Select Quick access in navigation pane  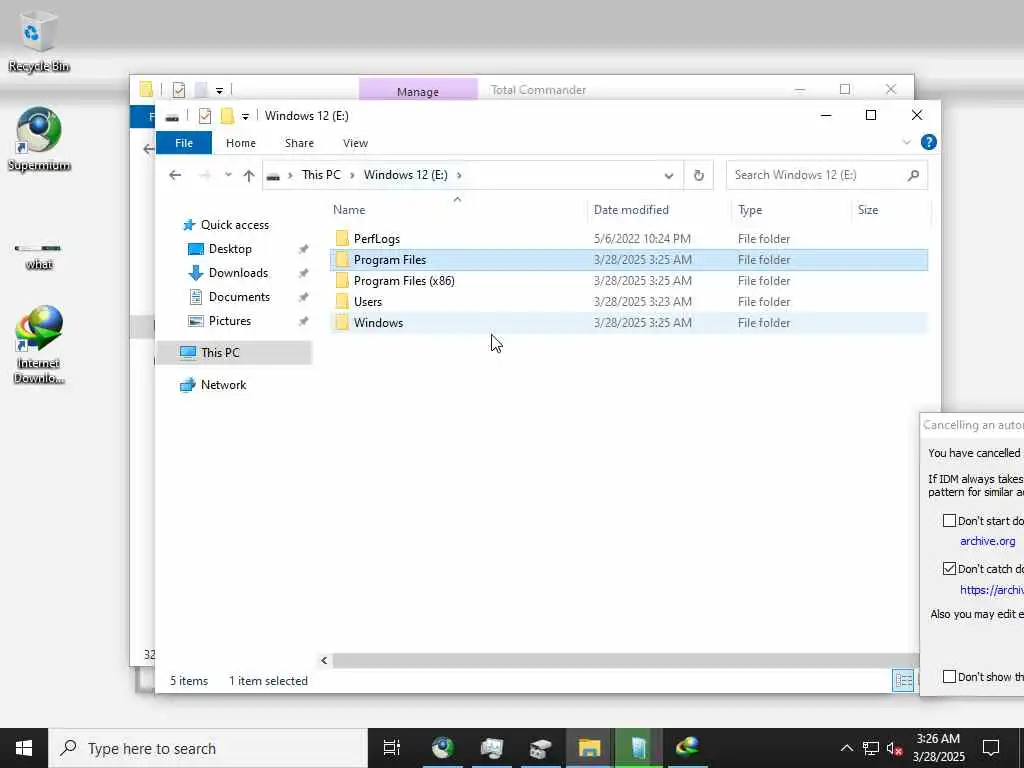(x=234, y=225)
